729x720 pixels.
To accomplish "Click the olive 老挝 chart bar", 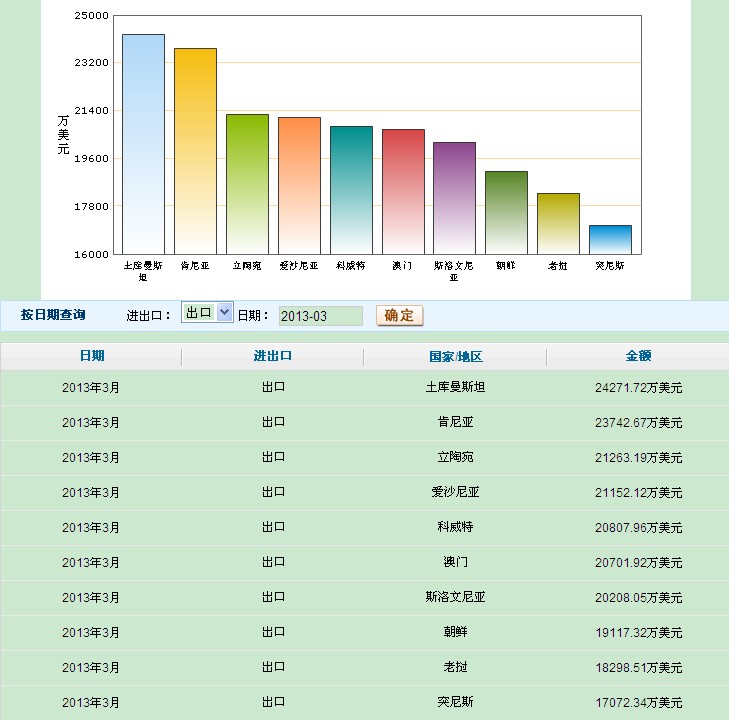I will point(558,223).
